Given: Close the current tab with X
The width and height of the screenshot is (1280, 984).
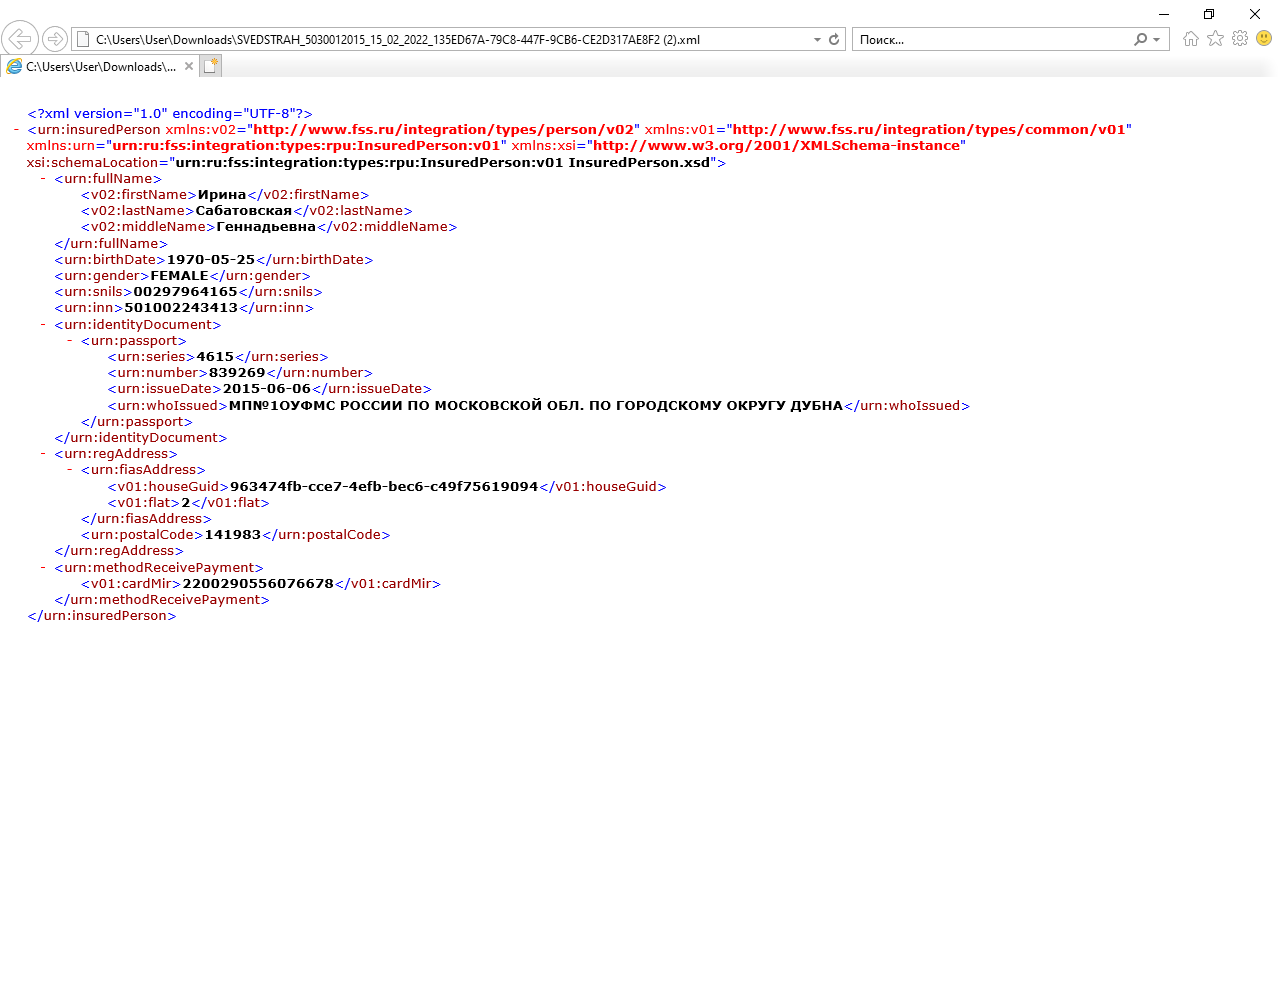Looking at the screenshot, I should 189,66.
